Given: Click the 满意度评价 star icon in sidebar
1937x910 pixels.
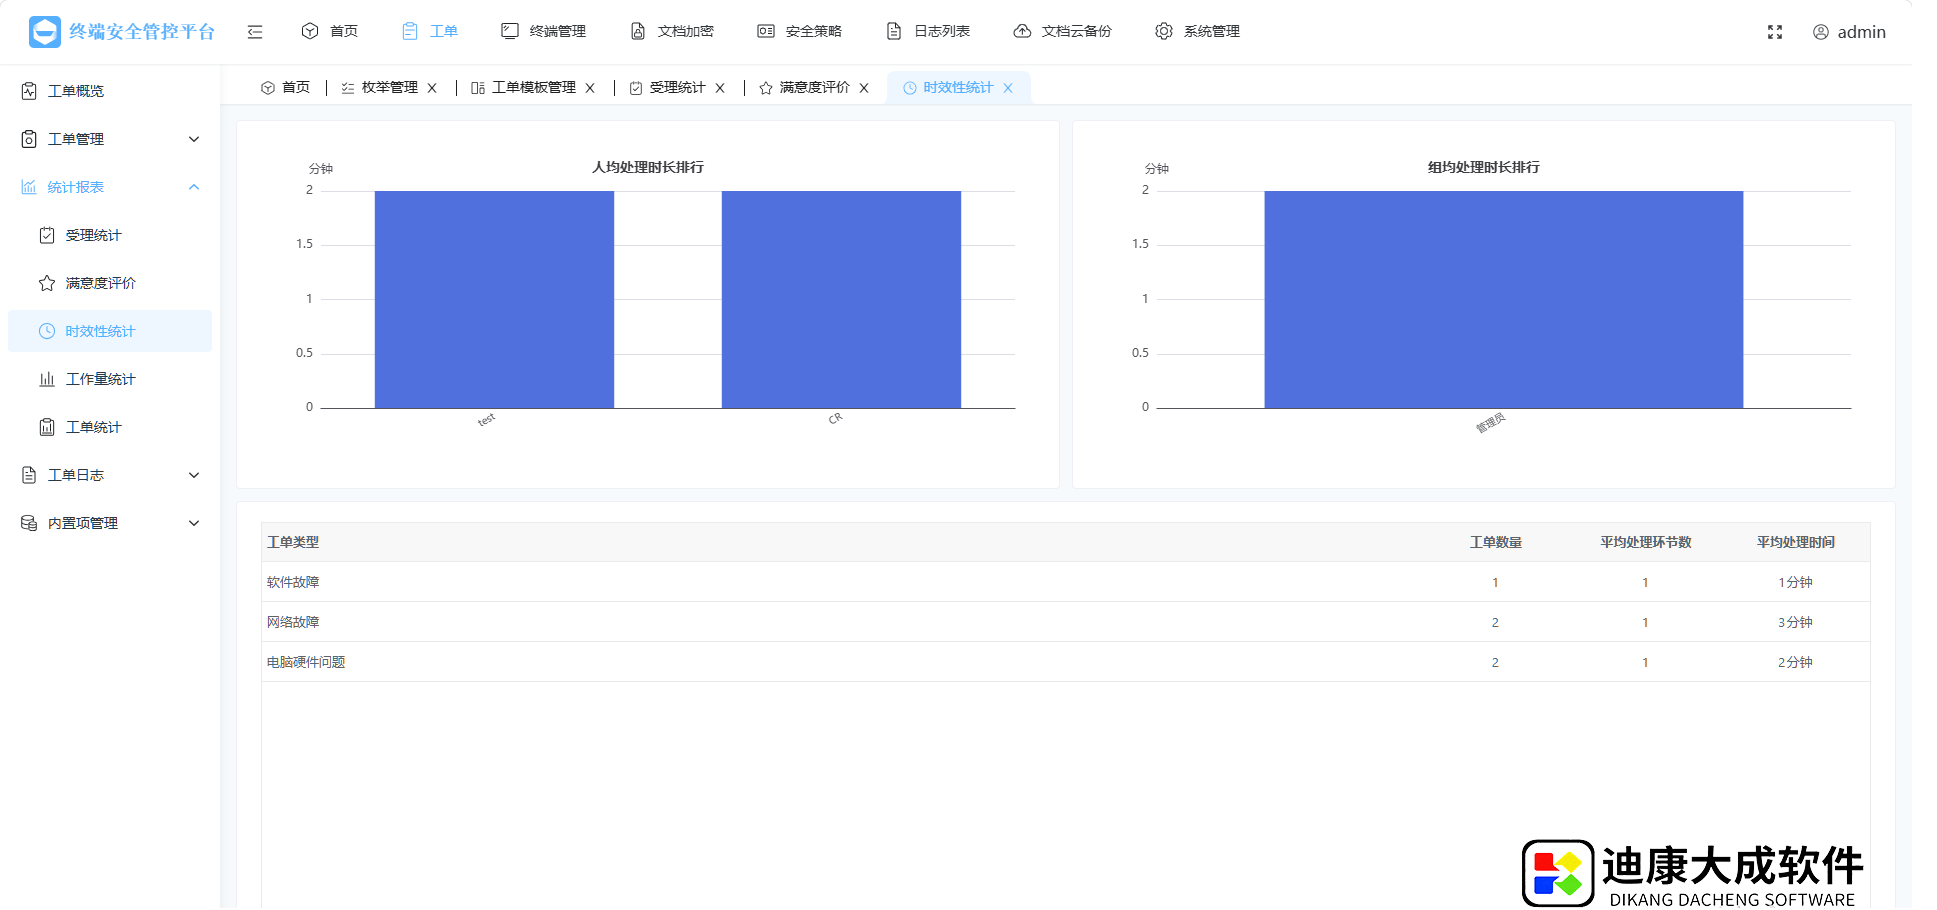Looking at the screenshot, I should (x=47, y=283).
